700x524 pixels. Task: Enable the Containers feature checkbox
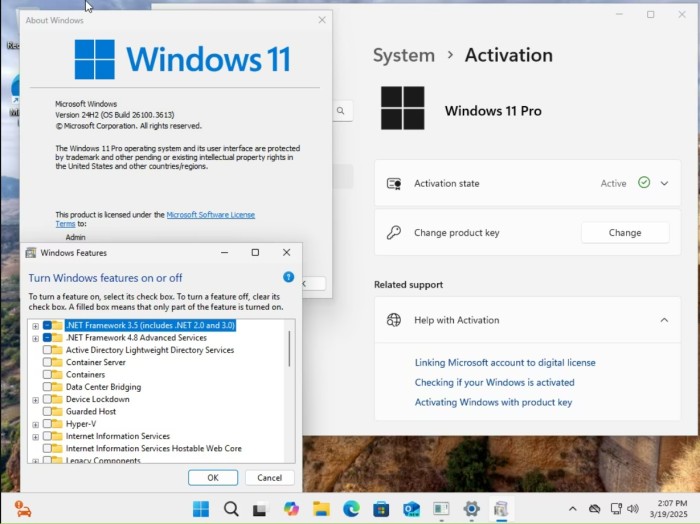(47, 375)
